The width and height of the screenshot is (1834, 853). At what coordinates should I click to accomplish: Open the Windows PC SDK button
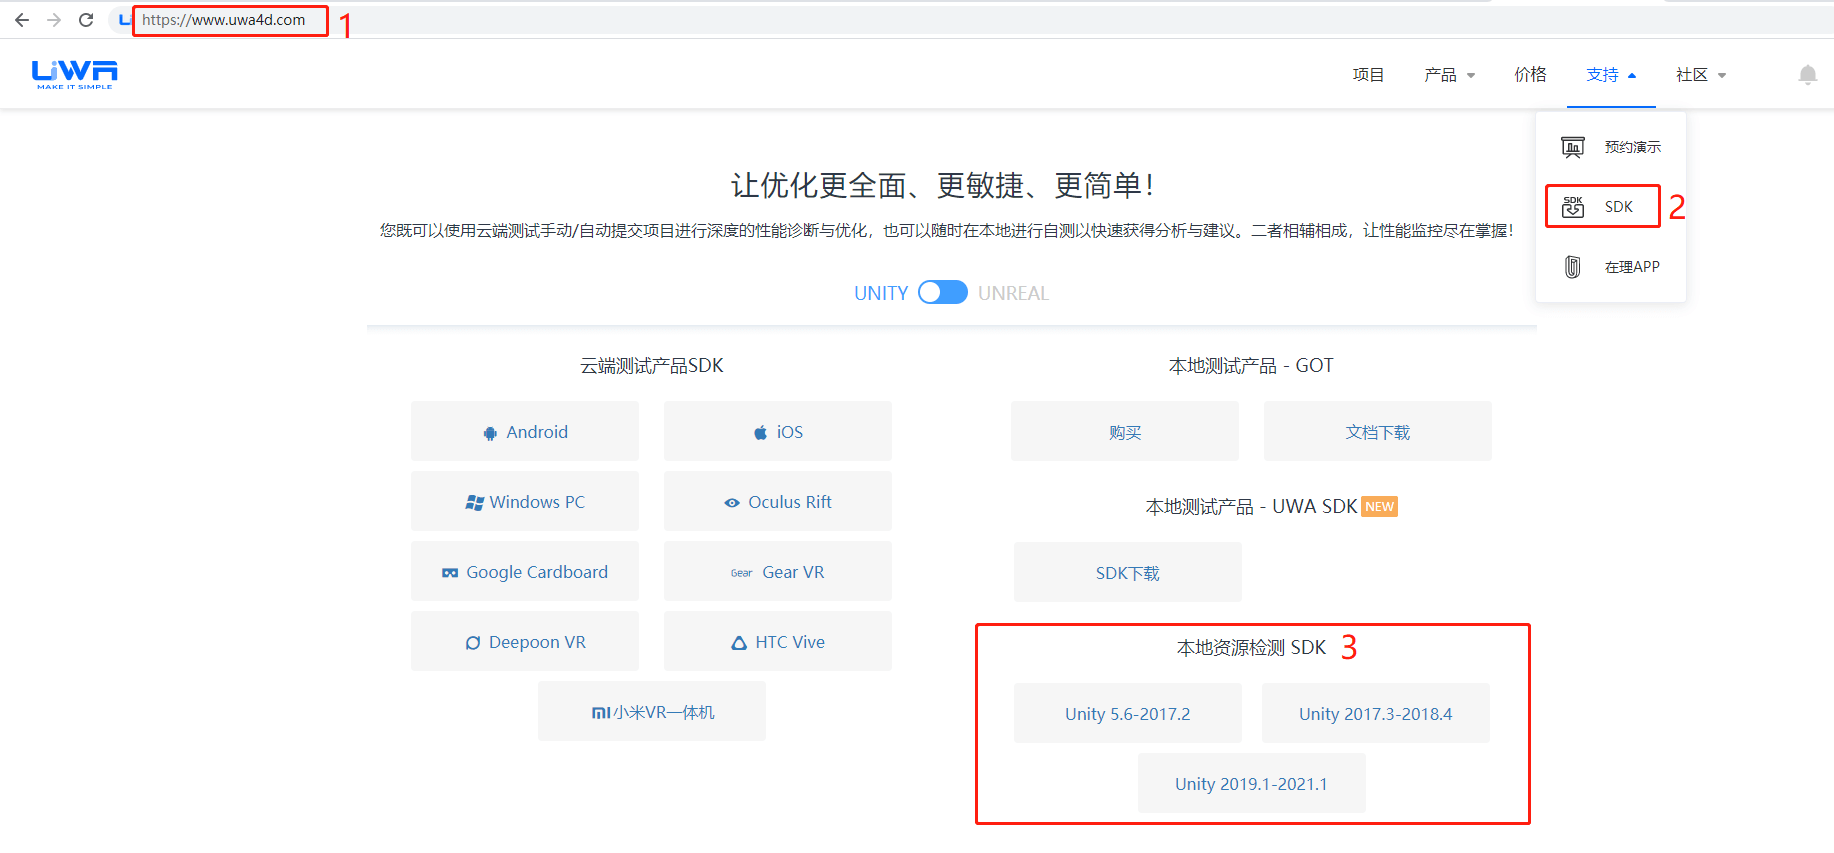pos(525,501)
